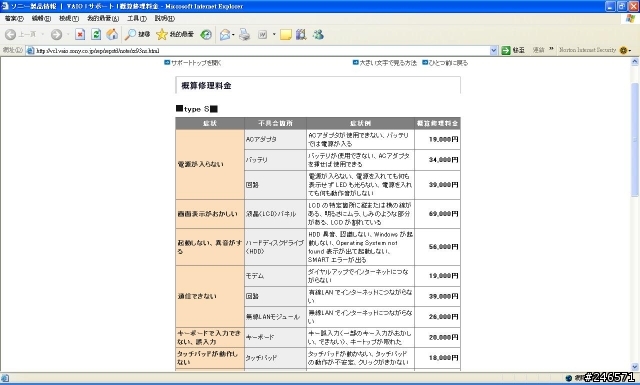
Task: Print the page with printer icon
Action: [x=244, y=35]
